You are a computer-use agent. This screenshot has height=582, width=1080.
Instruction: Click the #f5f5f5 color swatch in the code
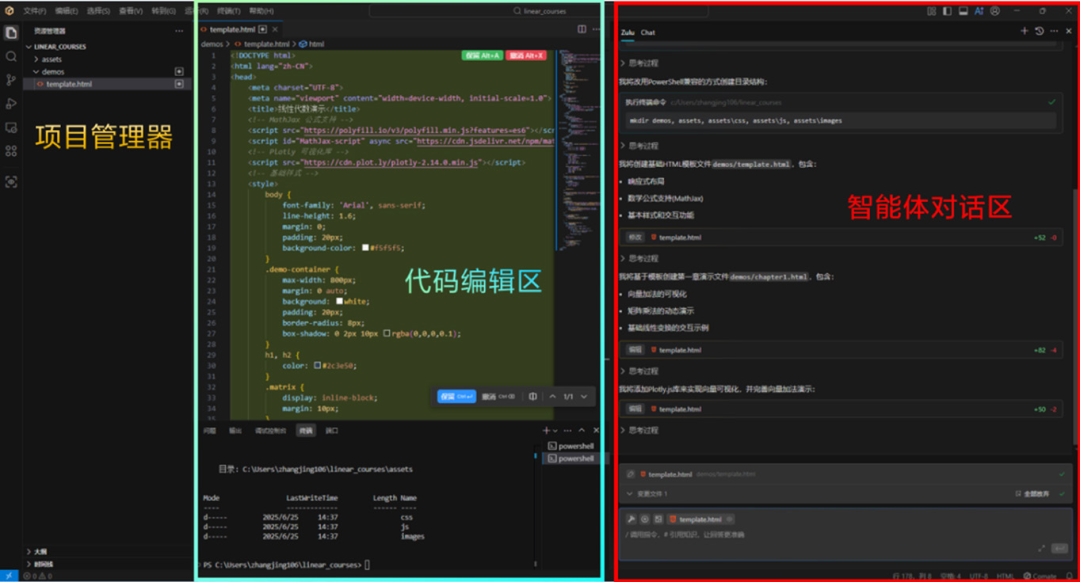(365, 248)
